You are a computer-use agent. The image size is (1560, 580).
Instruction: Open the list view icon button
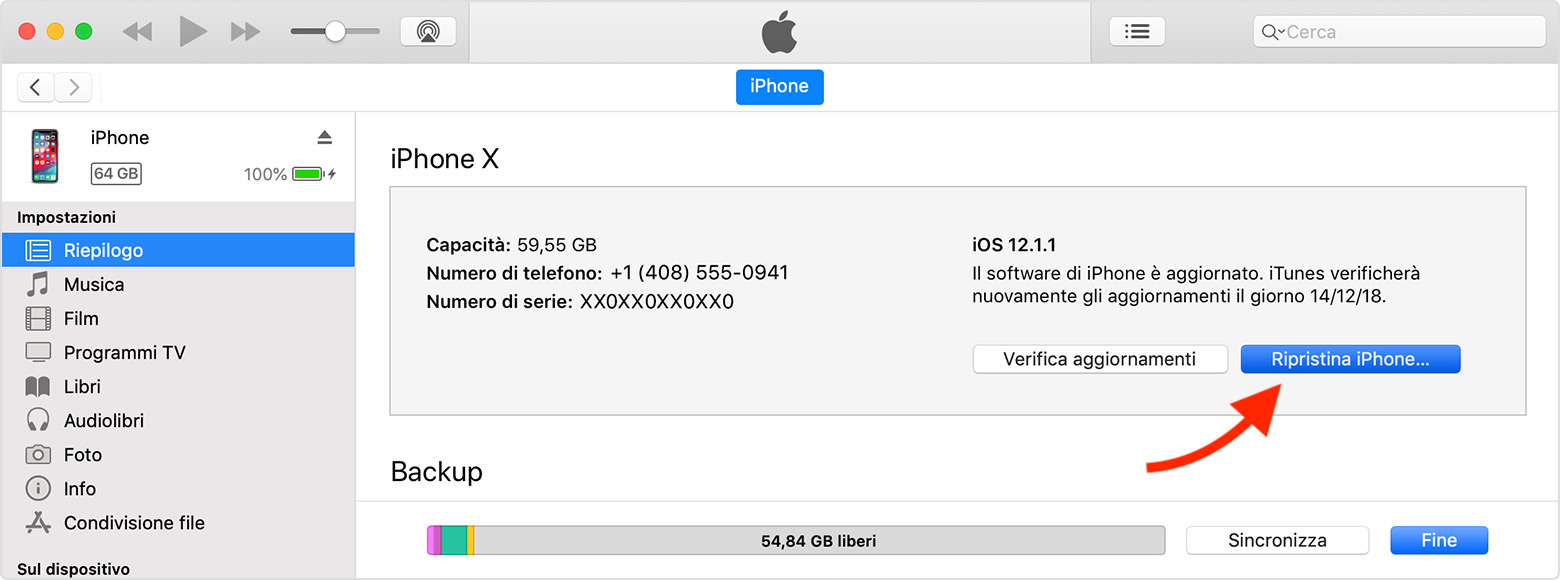click(x=1137, y=32)
